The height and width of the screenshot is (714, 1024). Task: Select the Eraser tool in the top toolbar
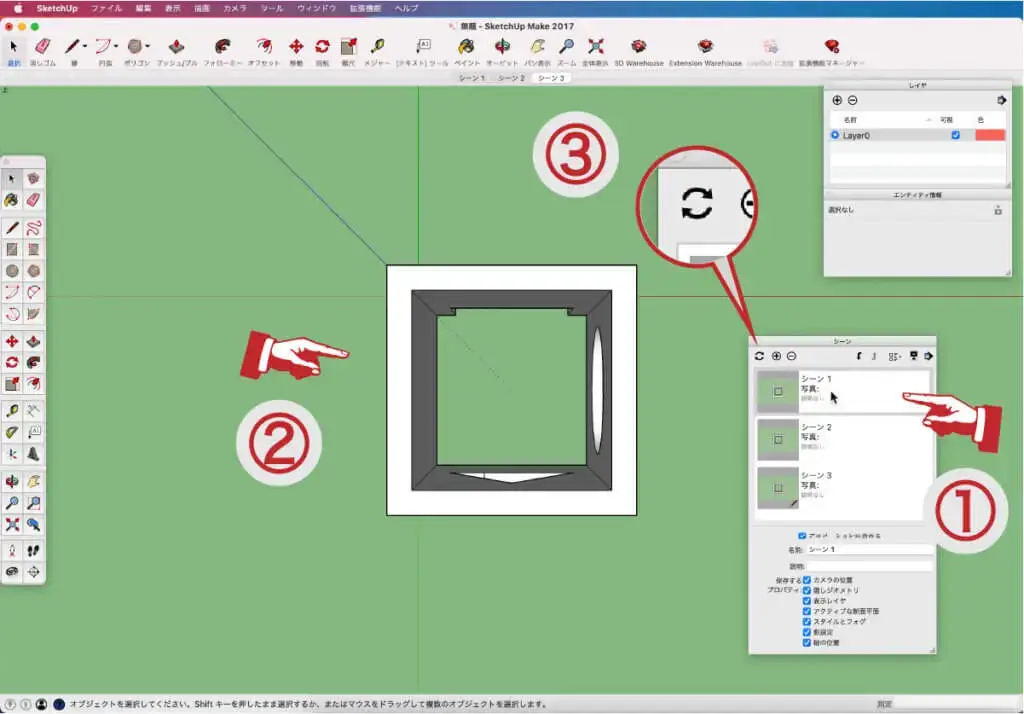42,47
